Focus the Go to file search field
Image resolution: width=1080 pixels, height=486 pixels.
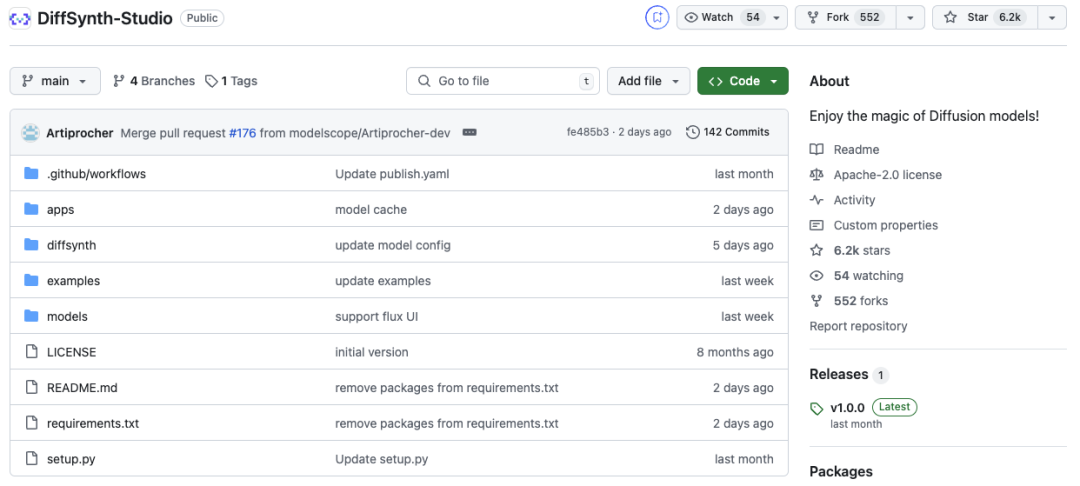503,81
